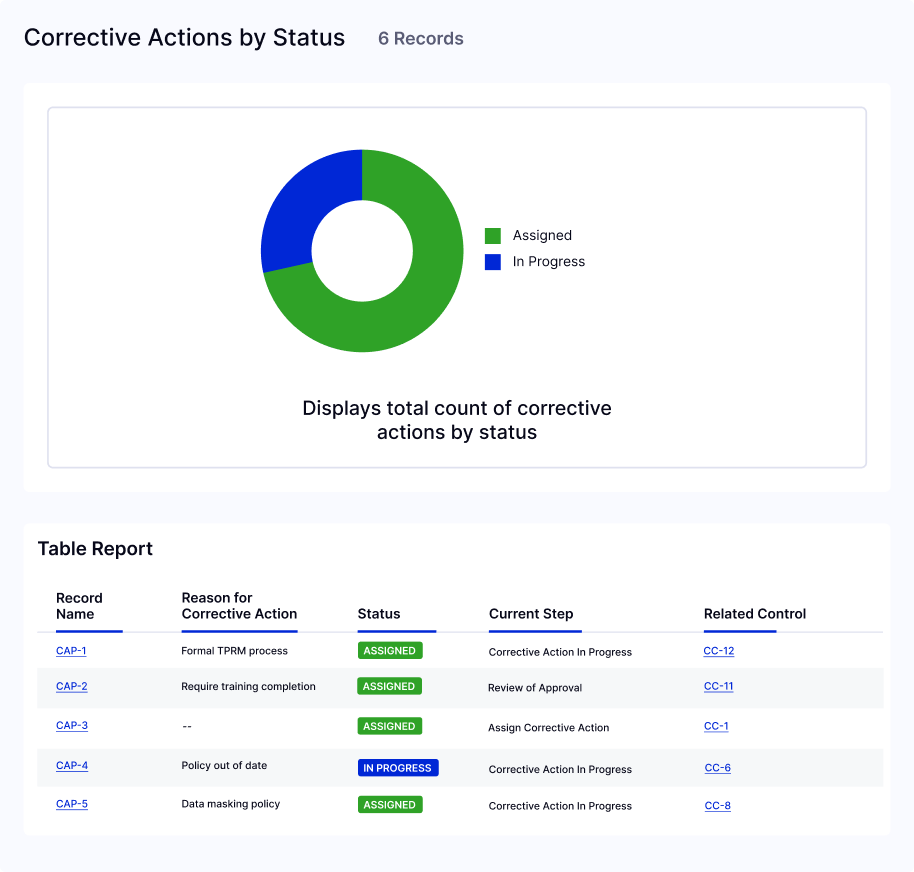Sort by the Record Name column header

point(79,606)
